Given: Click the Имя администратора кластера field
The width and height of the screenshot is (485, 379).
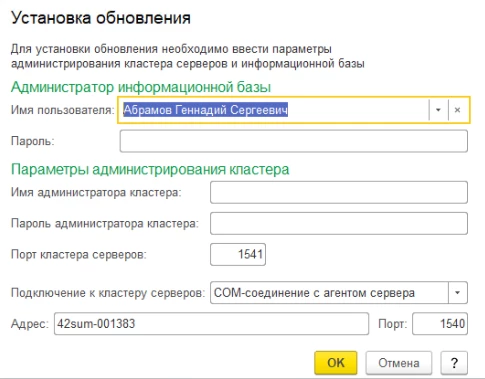Looking at the screenshot, I should pyautogui.click(x=339, y=192).
